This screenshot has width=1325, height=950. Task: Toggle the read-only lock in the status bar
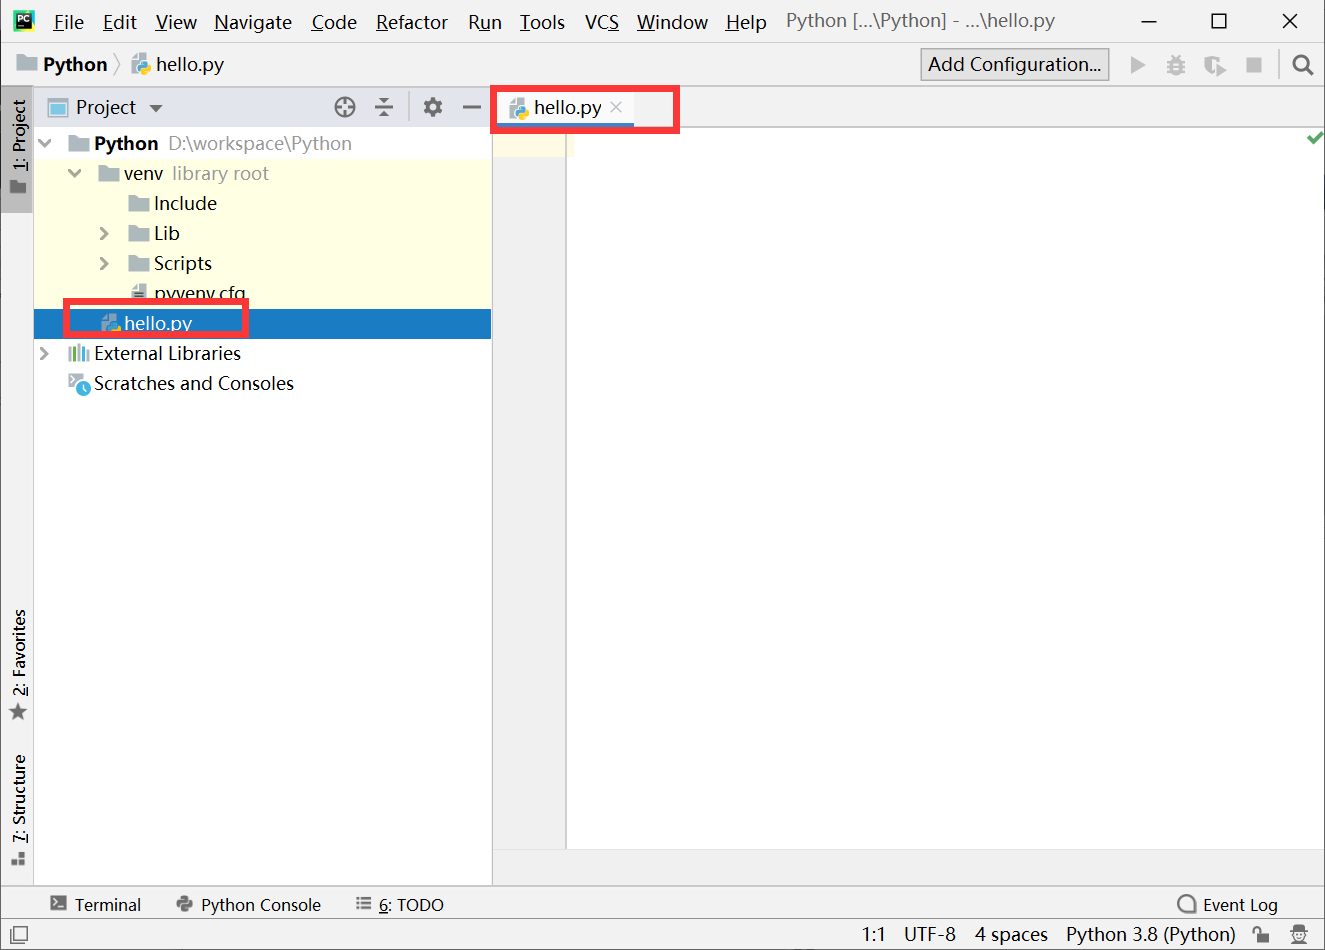[1262, 934]
